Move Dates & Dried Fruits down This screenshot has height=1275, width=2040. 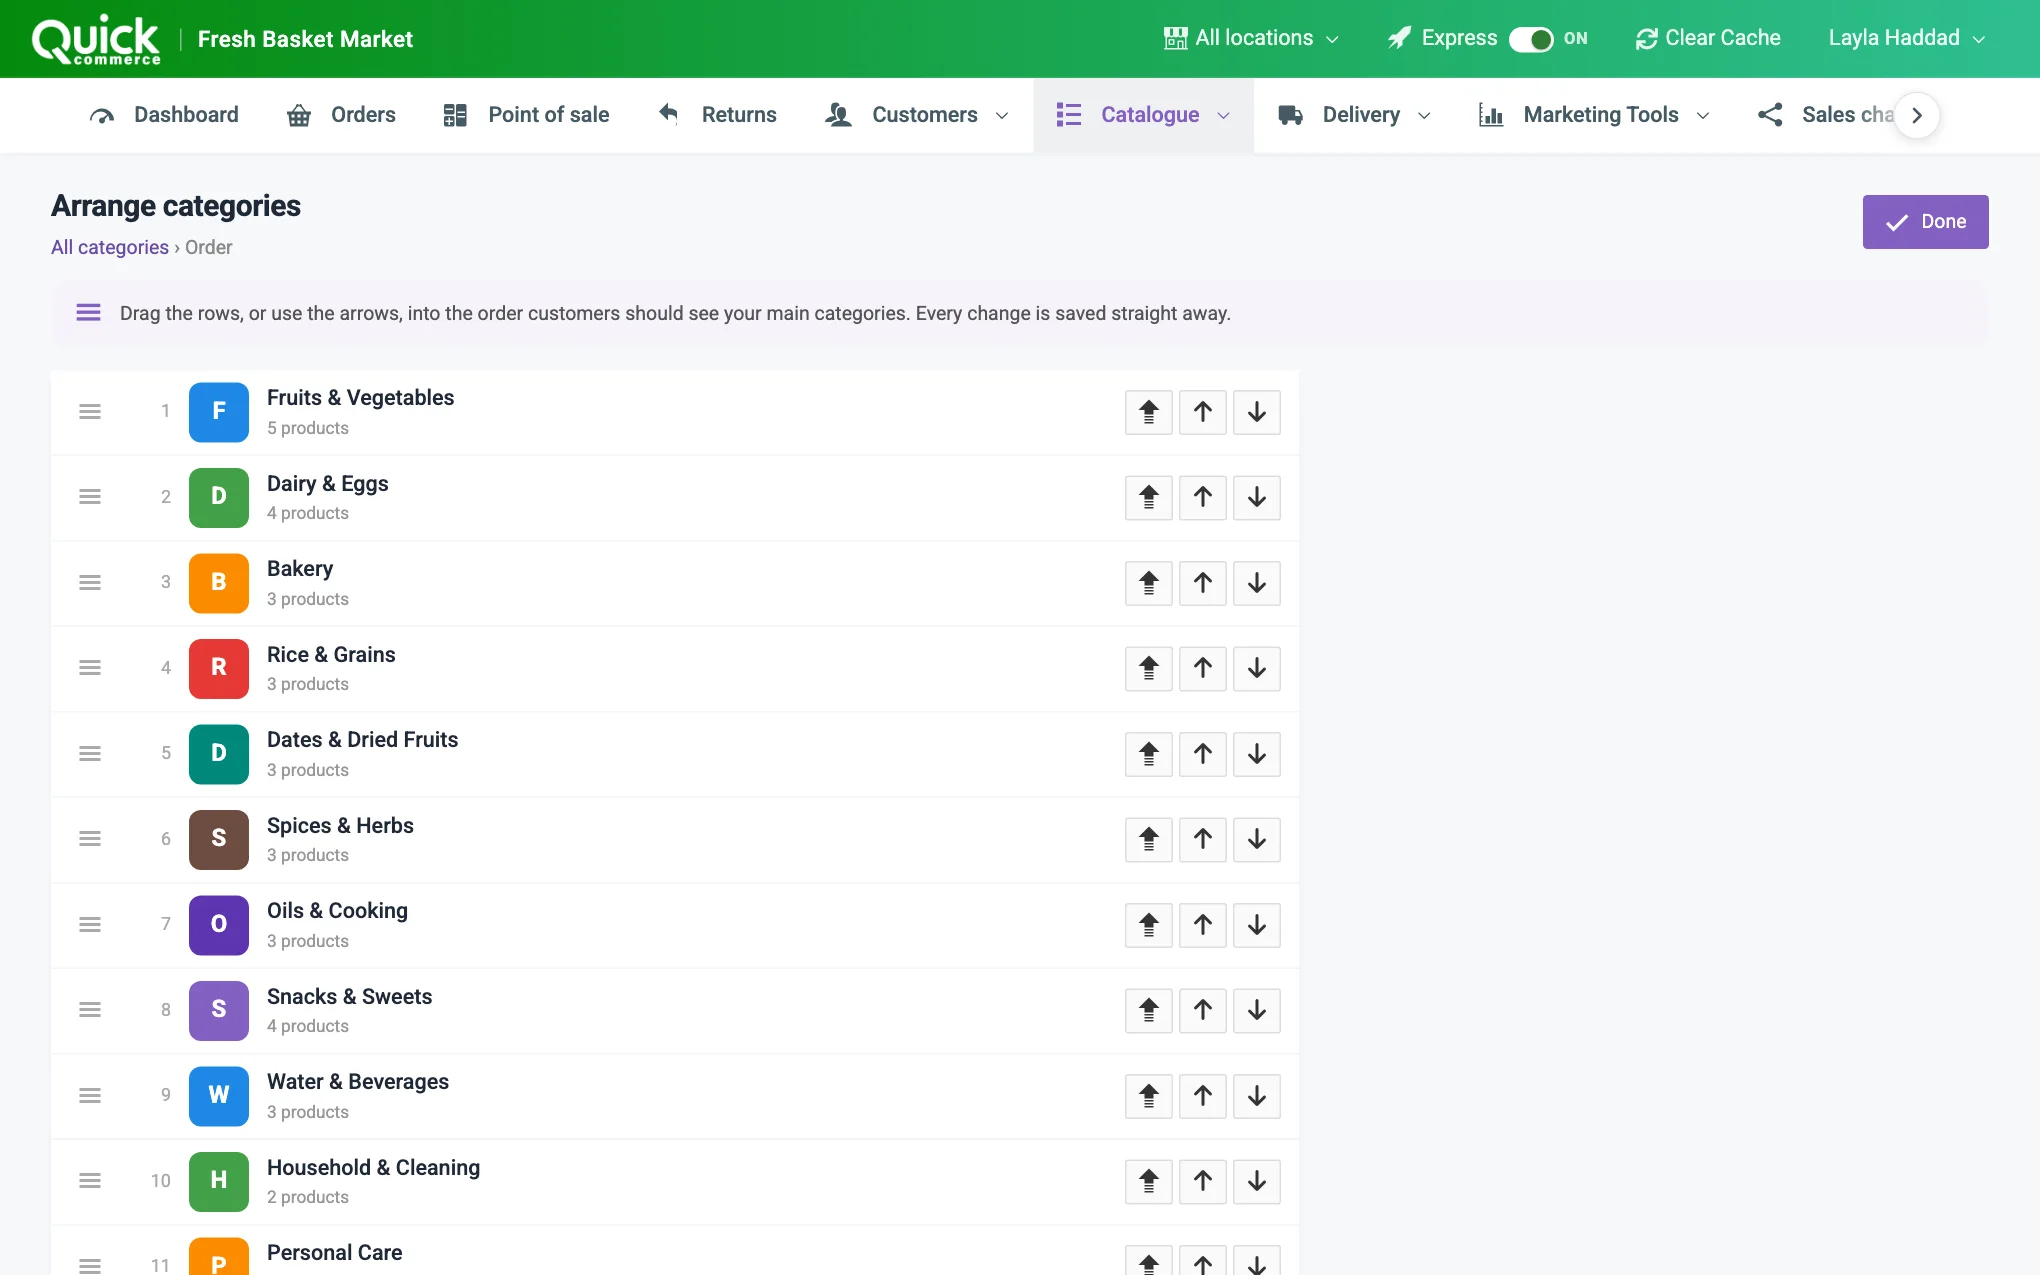[x=1256, y=754]
